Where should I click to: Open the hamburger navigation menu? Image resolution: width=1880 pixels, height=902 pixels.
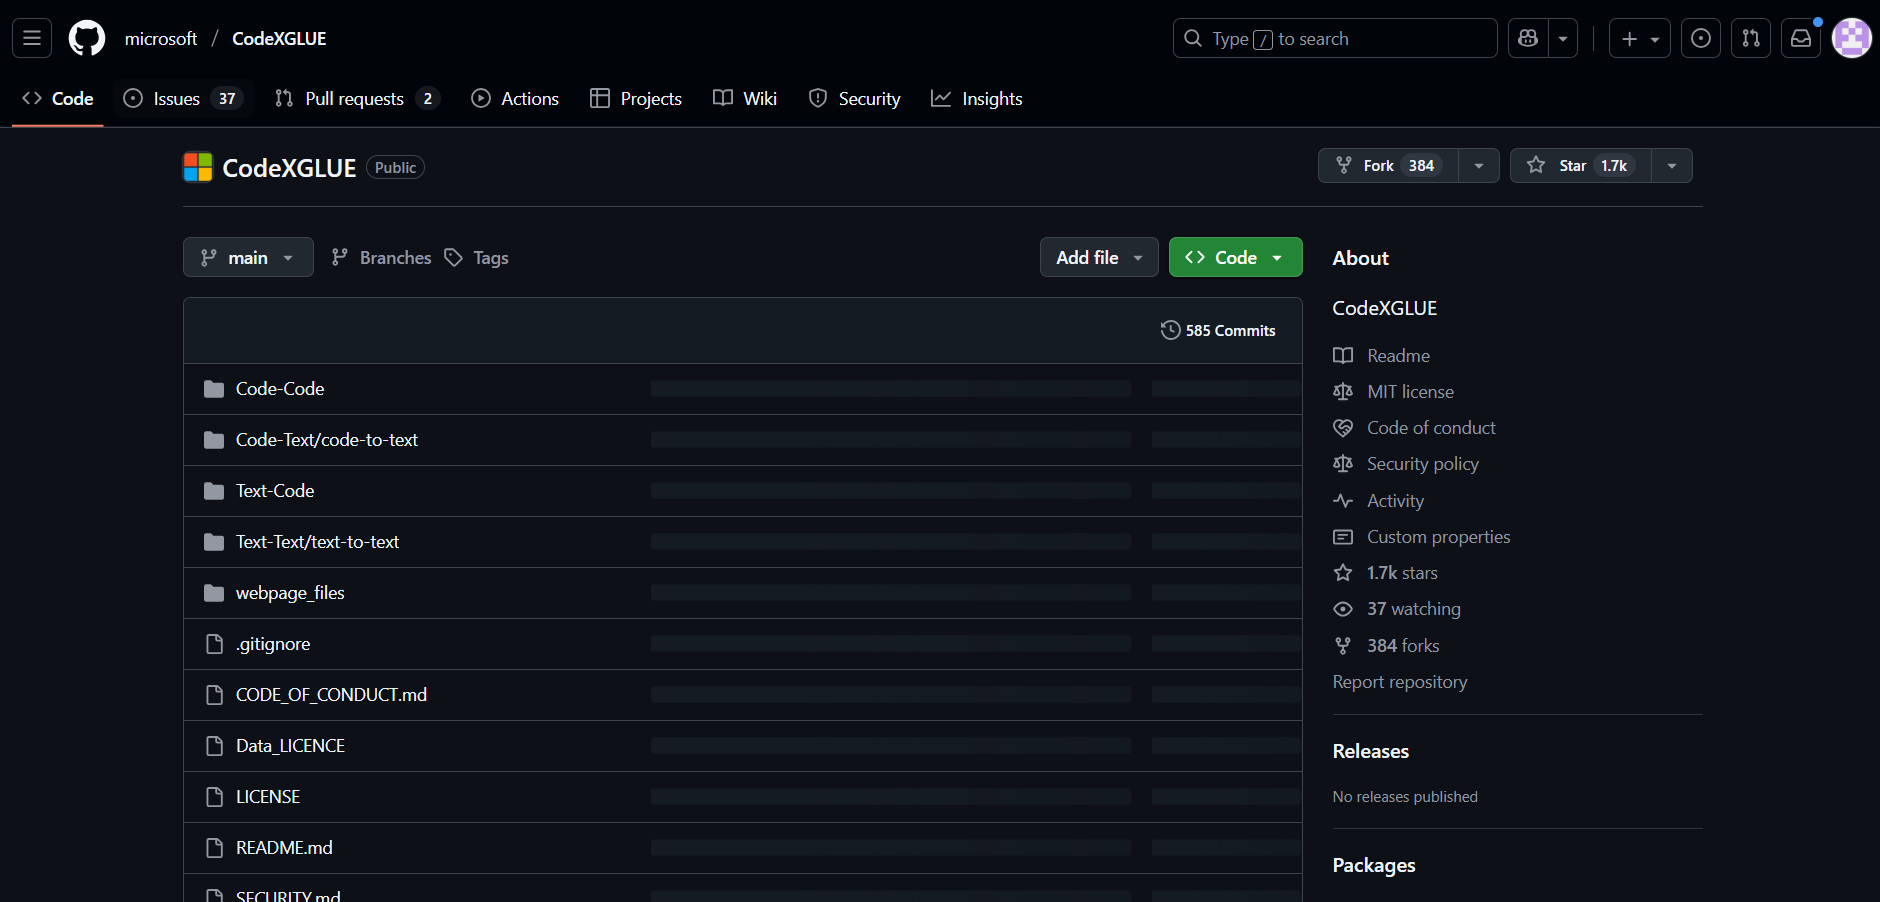32,39
